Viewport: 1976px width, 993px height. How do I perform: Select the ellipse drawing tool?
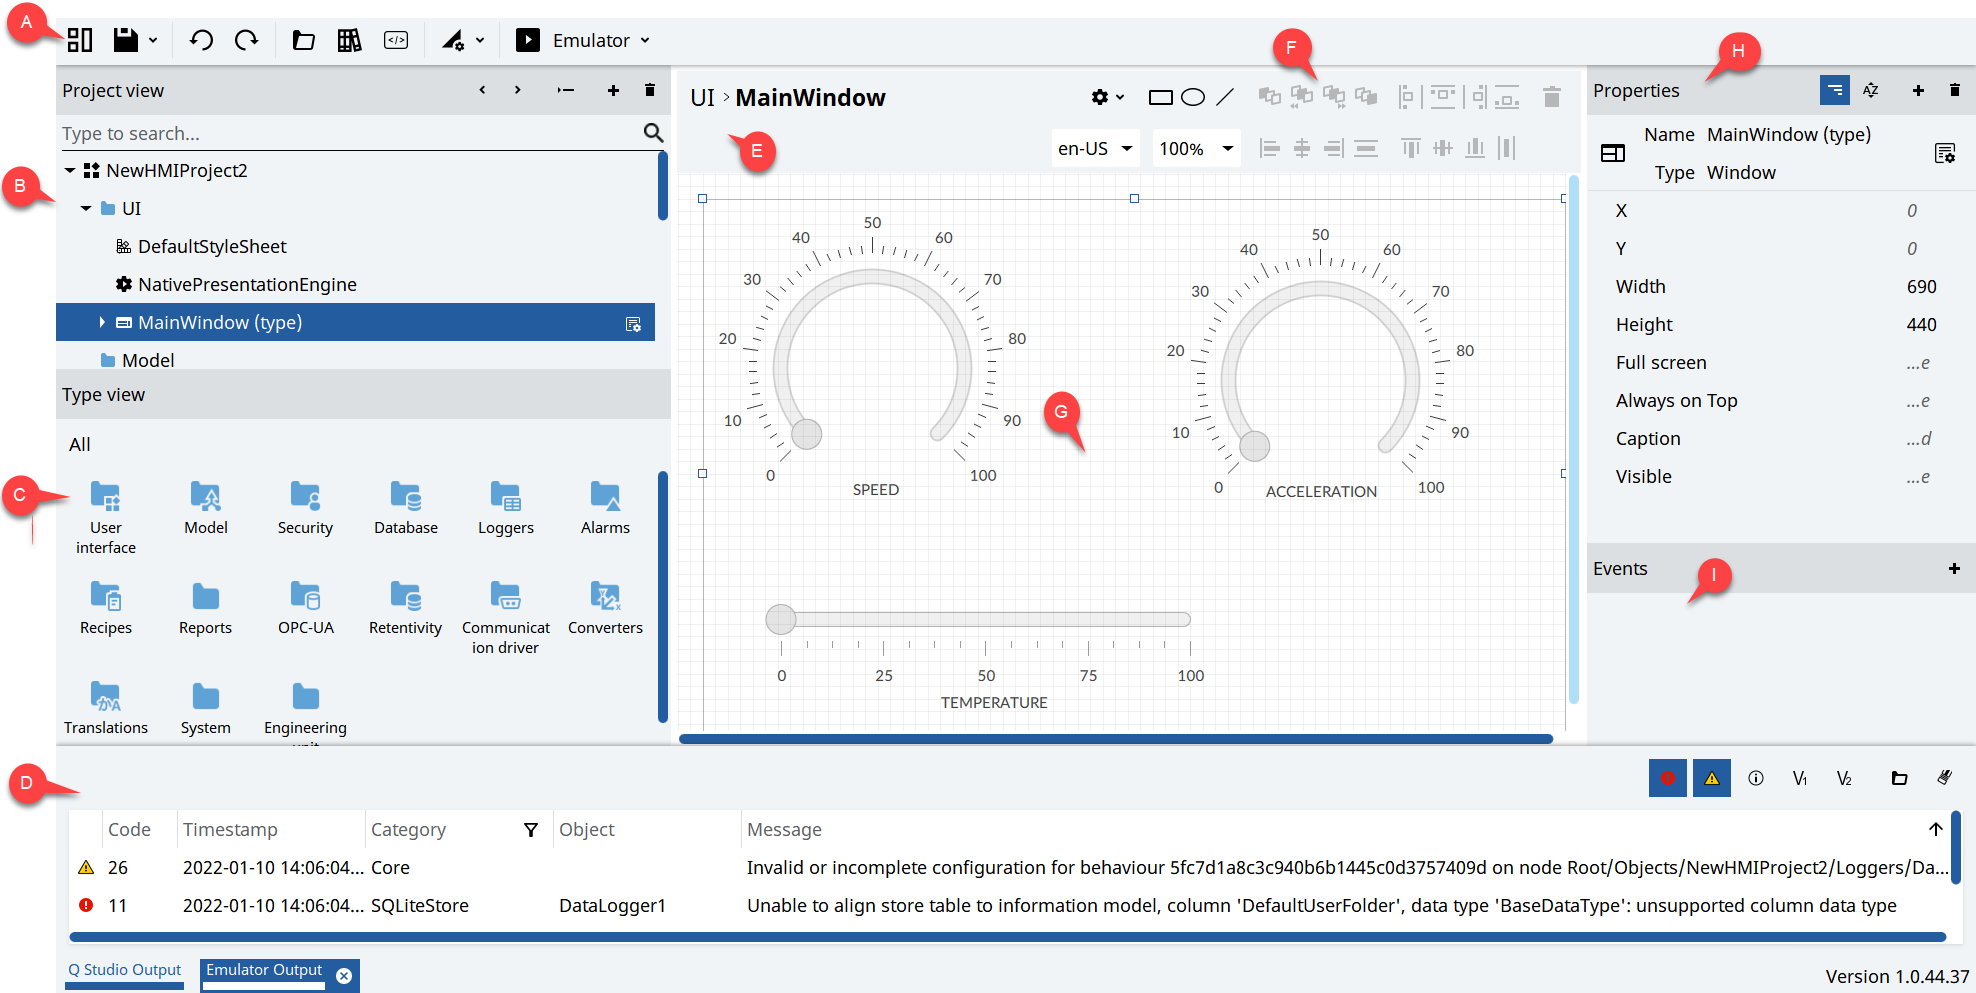1192,97
